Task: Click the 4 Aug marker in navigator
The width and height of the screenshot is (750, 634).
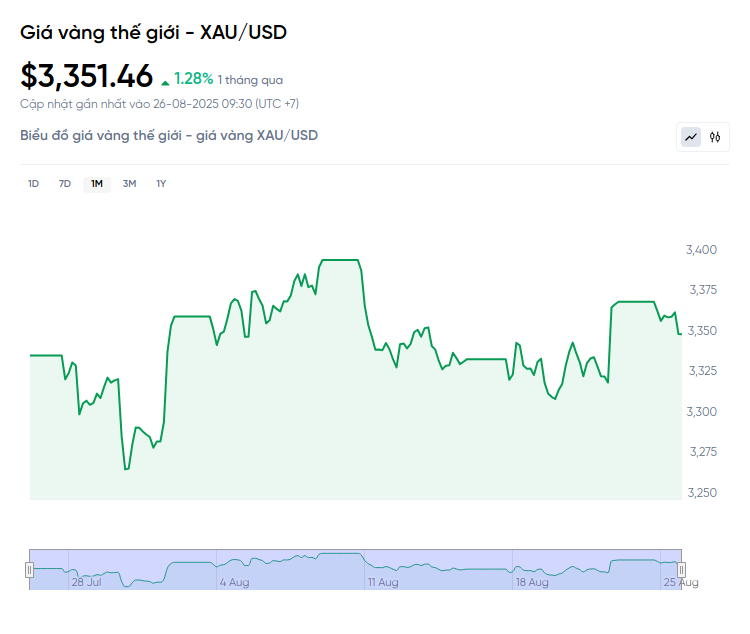Action: tap(234, 581)
